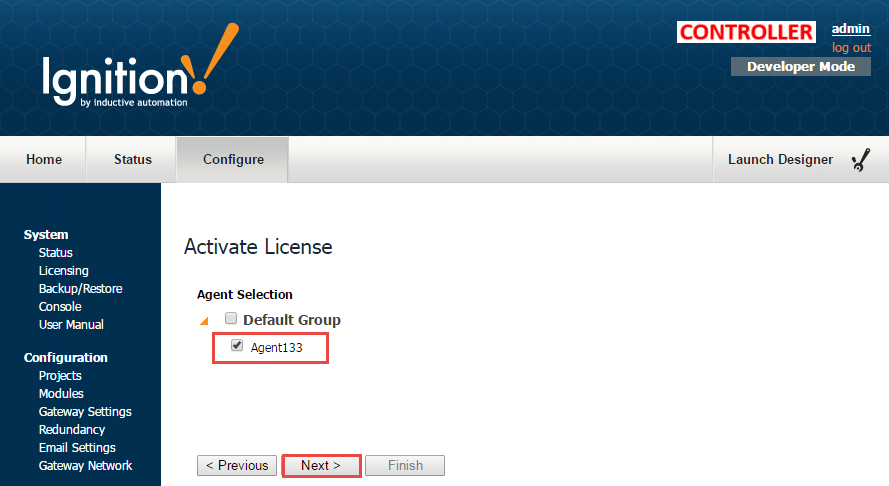Go to the Next step
Viewport: 889px width, 486px height.
pyautogui.click(x=321, y=466)
